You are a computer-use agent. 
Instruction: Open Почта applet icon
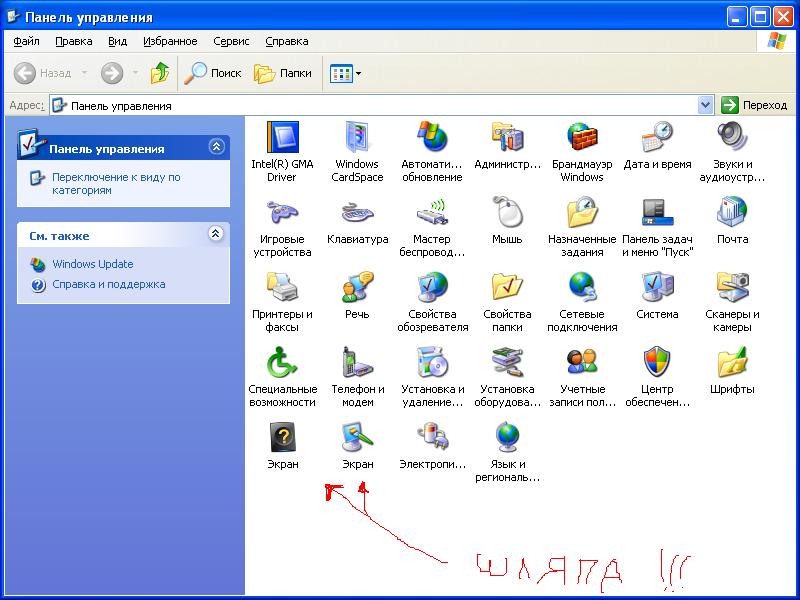coord(732,213)
